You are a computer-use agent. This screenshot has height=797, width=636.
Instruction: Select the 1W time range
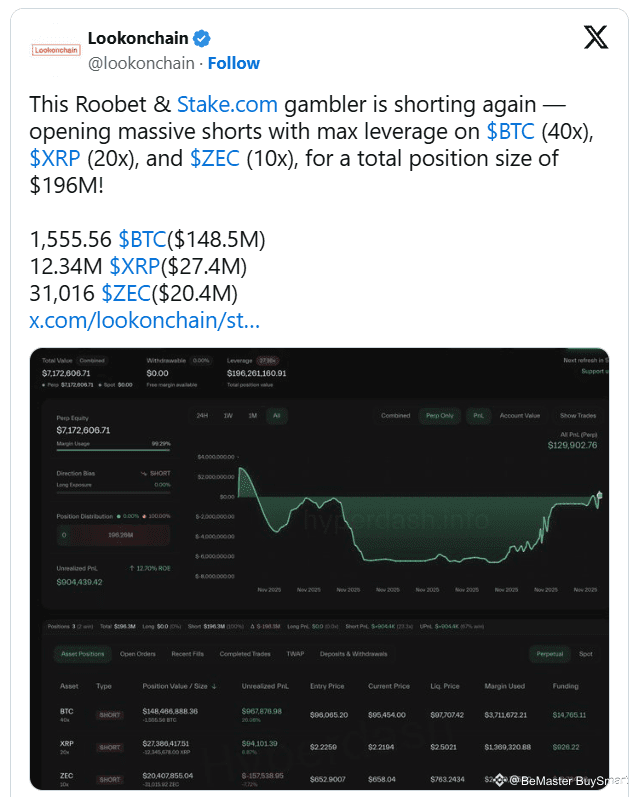click(x=228, y=415)
